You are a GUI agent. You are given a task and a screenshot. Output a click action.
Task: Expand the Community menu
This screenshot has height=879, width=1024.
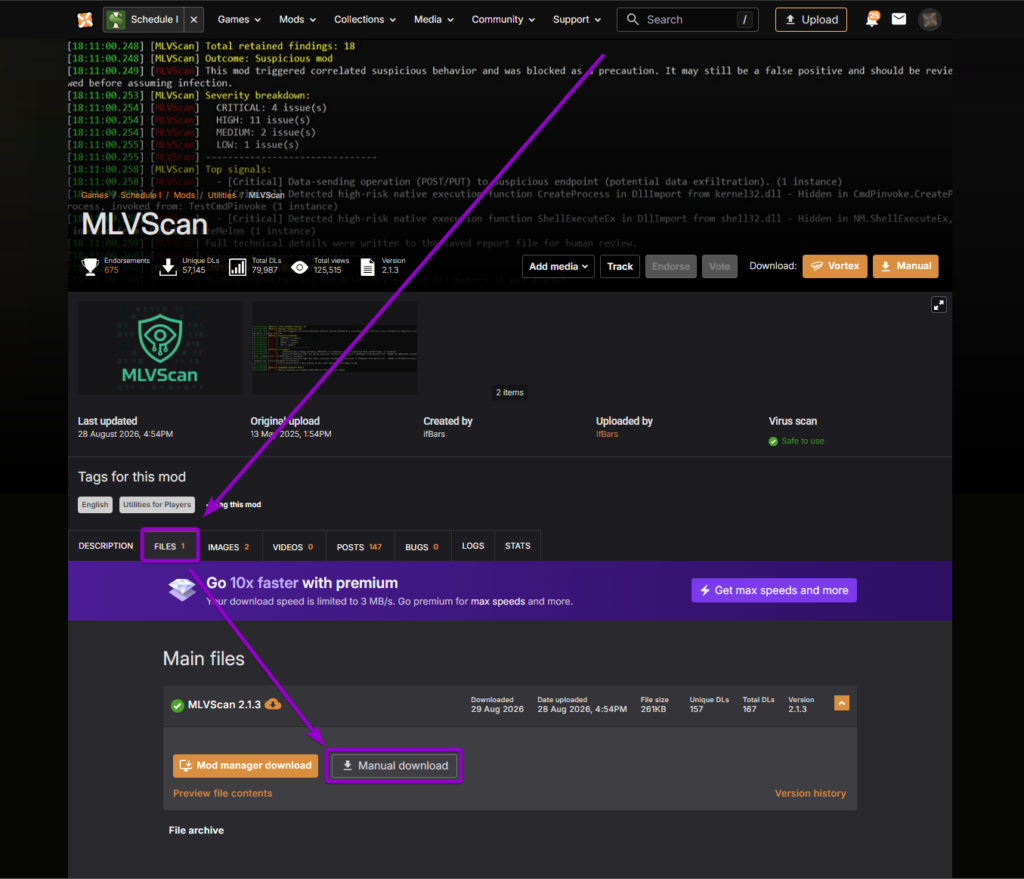[503, 20]
